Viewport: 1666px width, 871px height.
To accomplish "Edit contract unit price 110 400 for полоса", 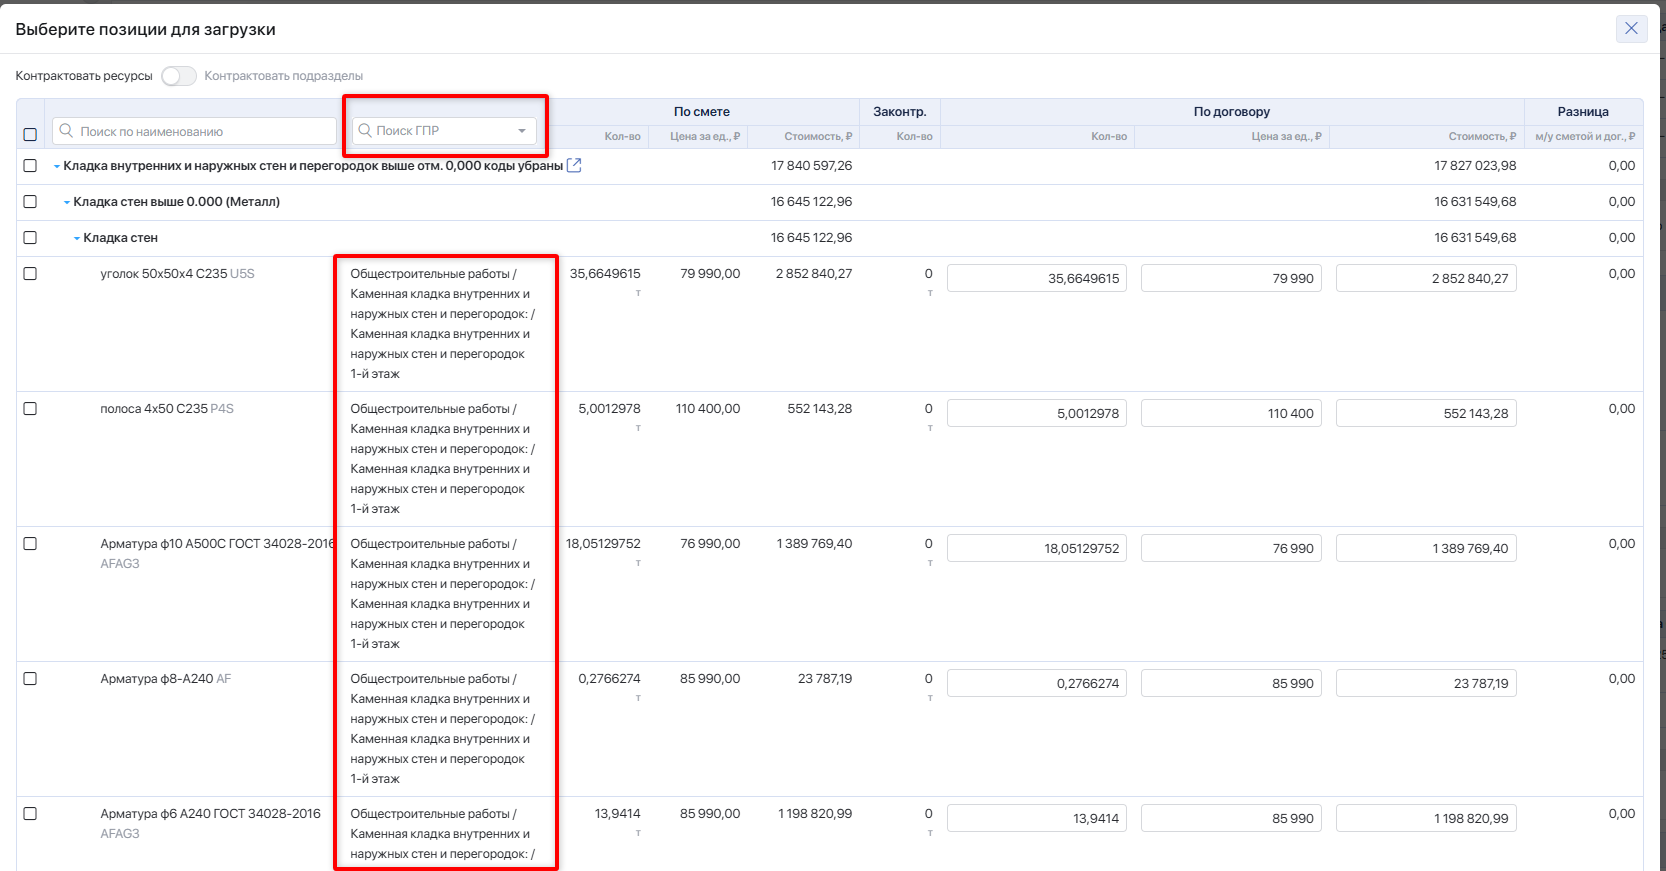I will click(1230, 414).
